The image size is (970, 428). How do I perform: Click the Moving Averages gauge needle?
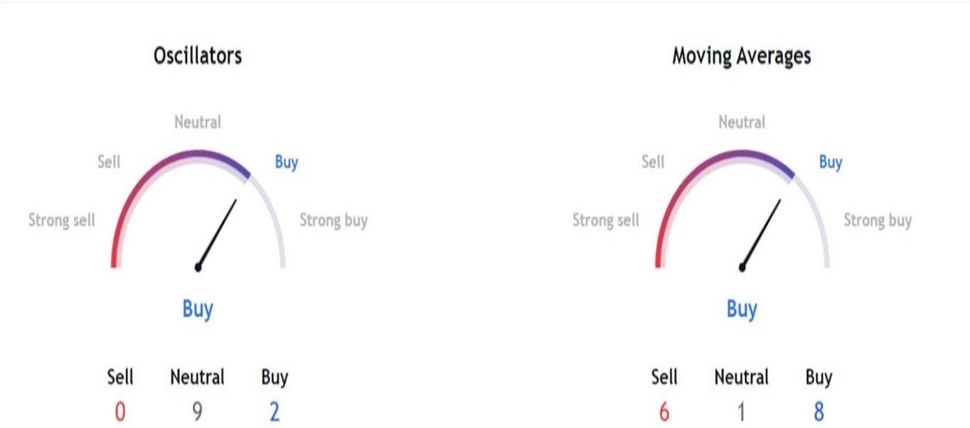762,234
